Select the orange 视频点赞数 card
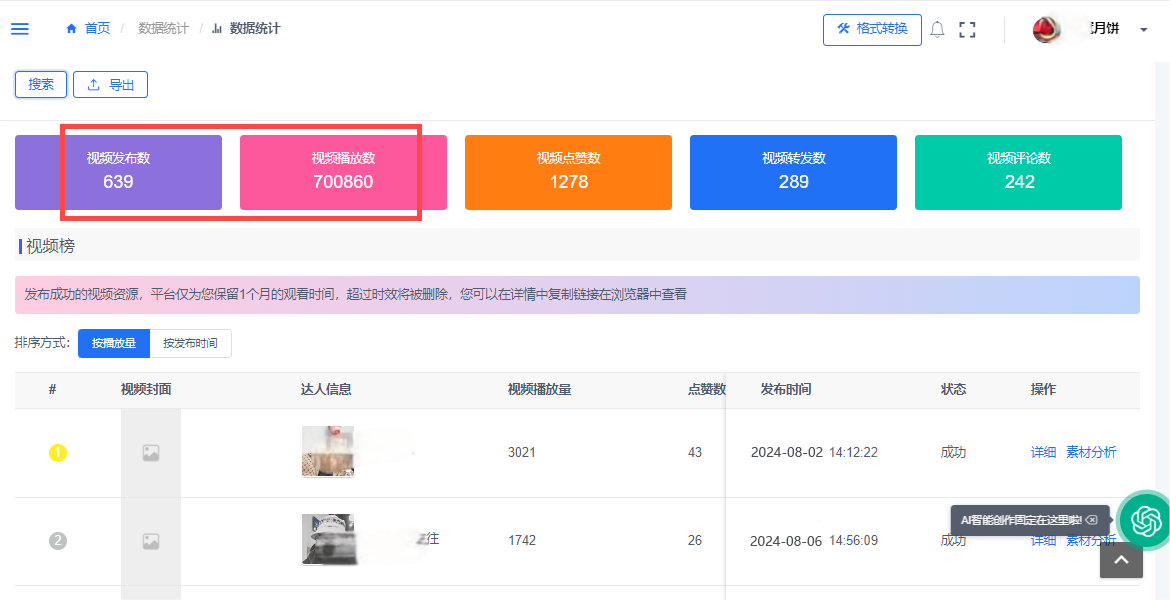Viewport: 1170px width, 600px height. [568, 172]
